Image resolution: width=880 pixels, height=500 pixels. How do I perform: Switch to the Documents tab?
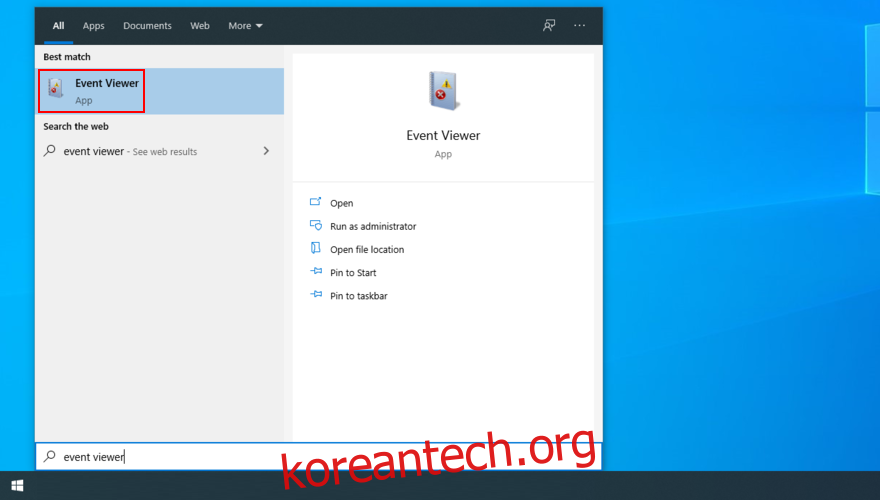(147, 26)
